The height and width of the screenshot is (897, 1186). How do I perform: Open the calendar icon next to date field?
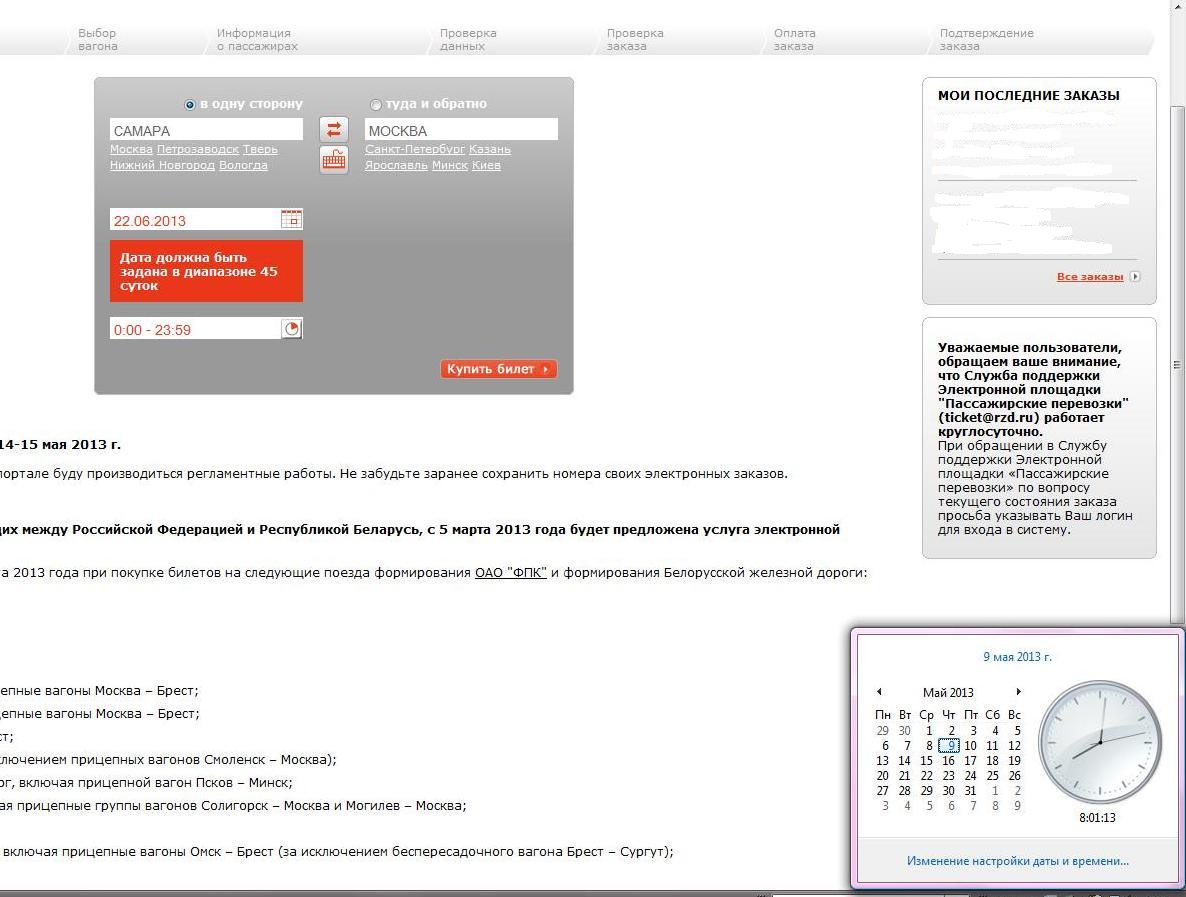point(291,219)
